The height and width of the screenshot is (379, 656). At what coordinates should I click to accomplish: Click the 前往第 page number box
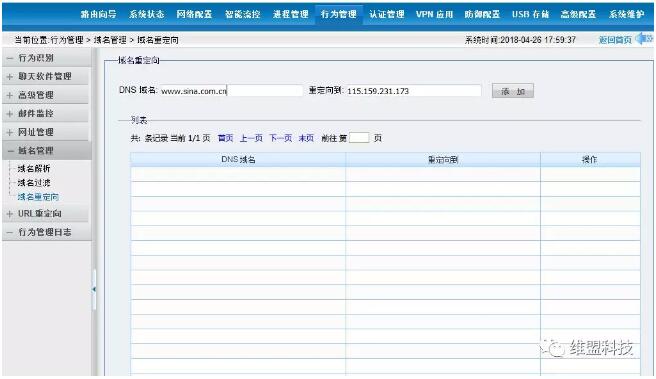[359, 138]
